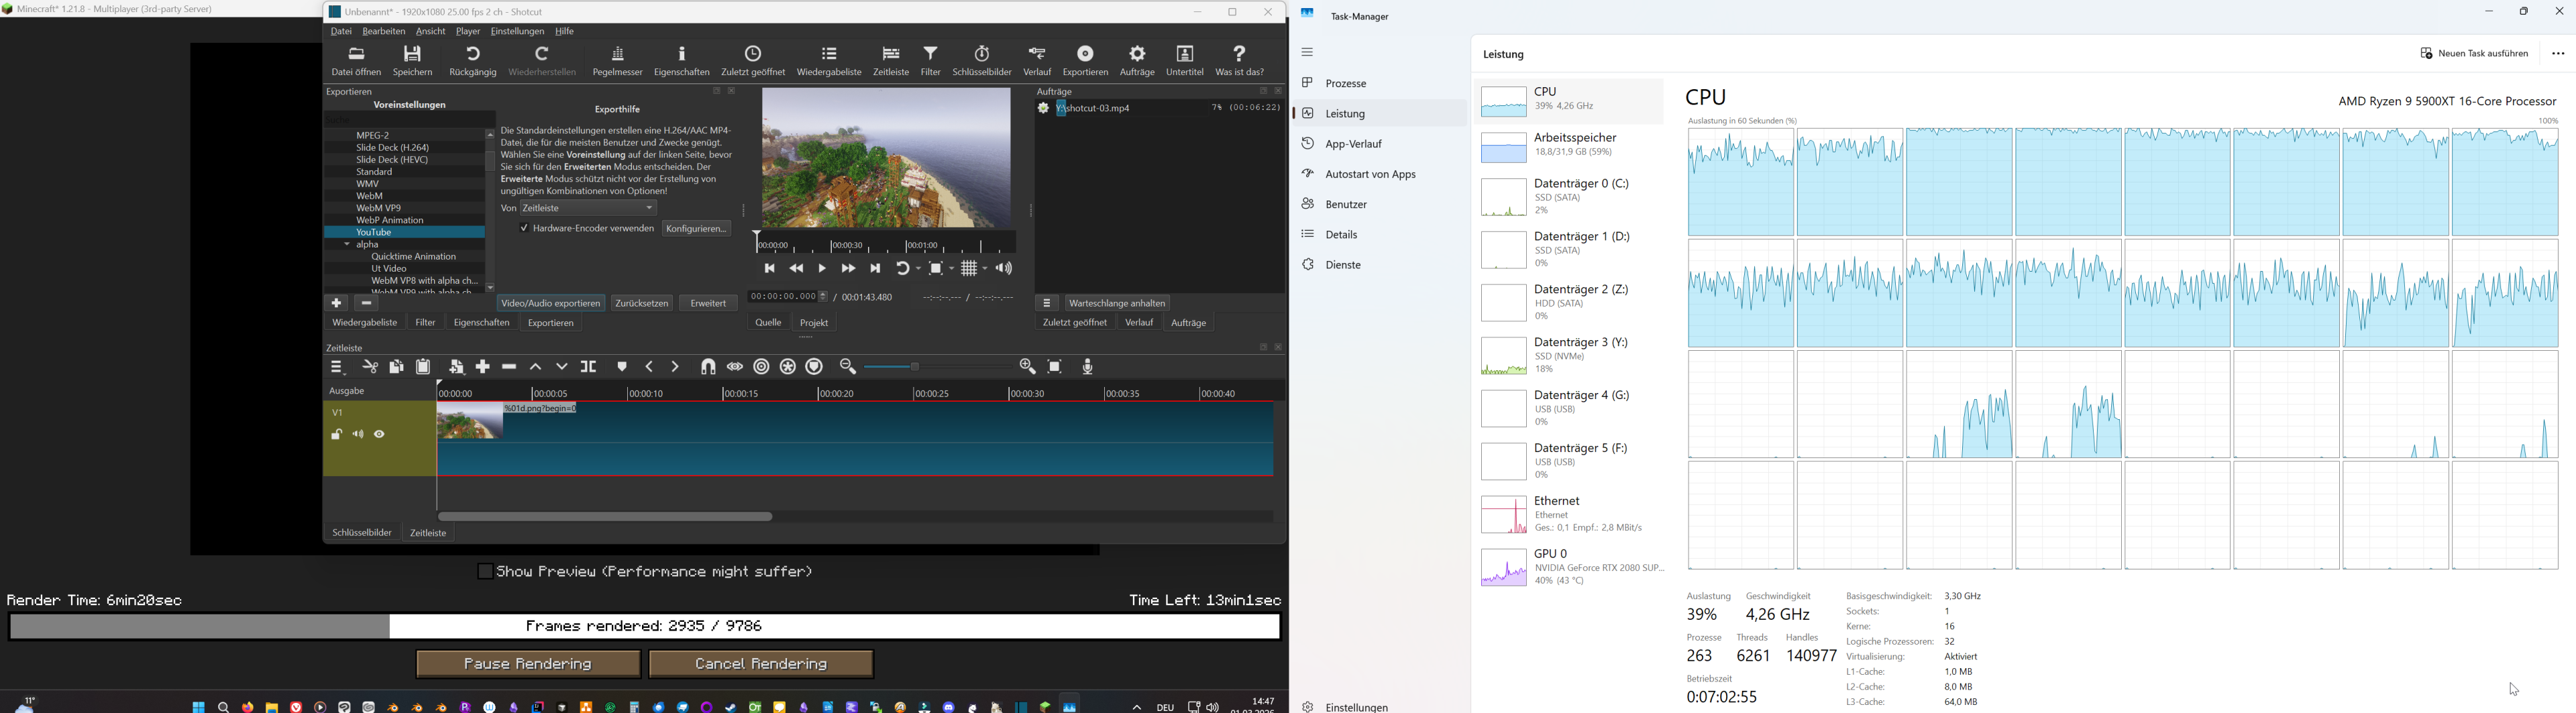Click Pause Rendering in Minecraft
Screen dimensions: 2576x713
coord(528,664)
